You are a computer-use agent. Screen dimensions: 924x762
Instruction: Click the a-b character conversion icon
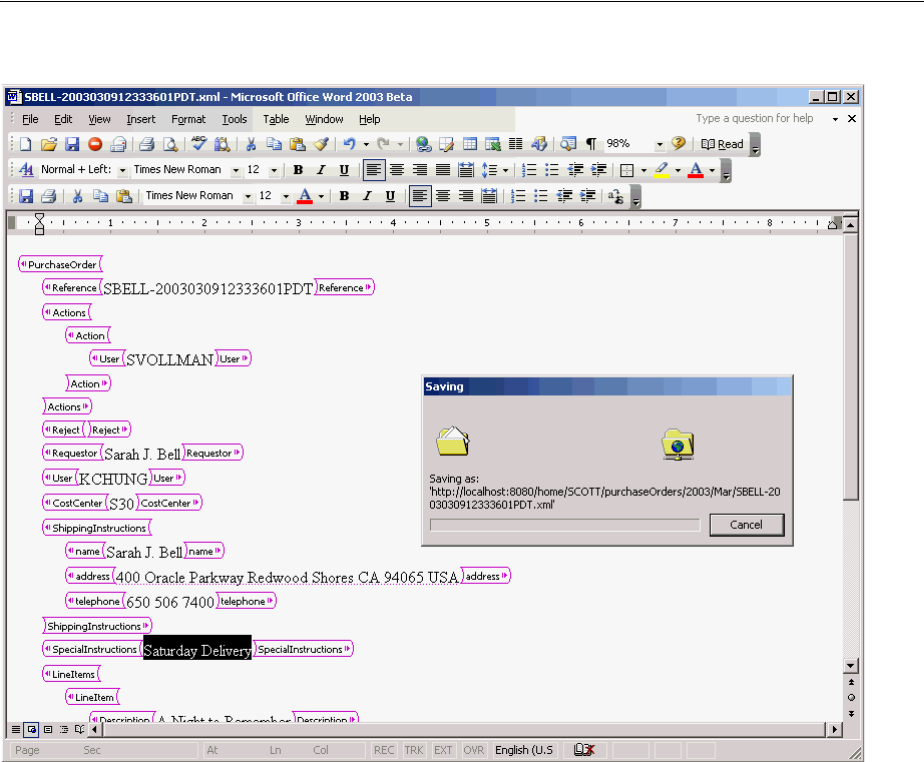[616, 196]
